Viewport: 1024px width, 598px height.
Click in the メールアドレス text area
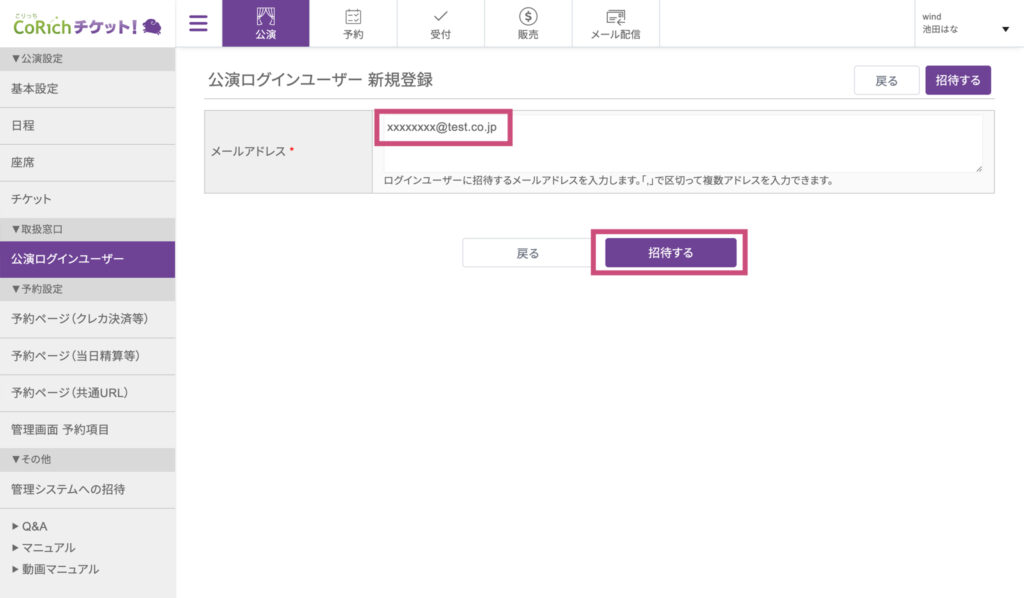tap(682, 144)
